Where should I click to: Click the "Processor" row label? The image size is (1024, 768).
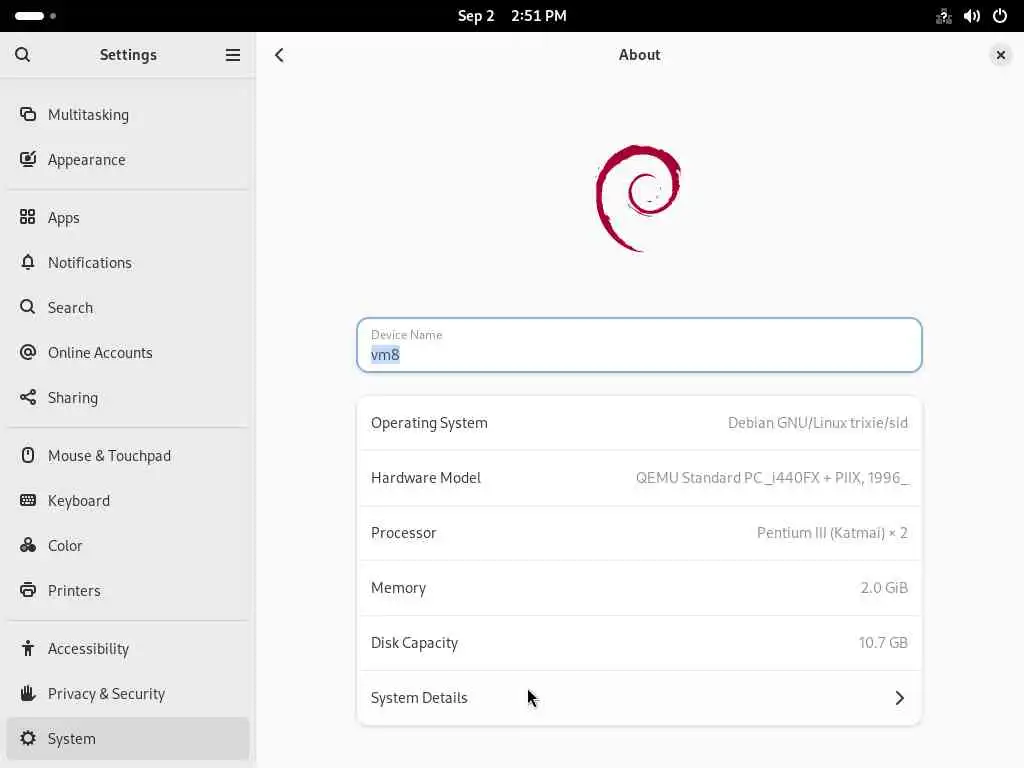click(x=404, y=532)
